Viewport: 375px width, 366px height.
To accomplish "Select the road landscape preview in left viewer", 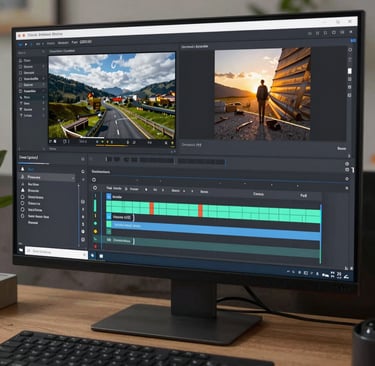I will (112, 96).
